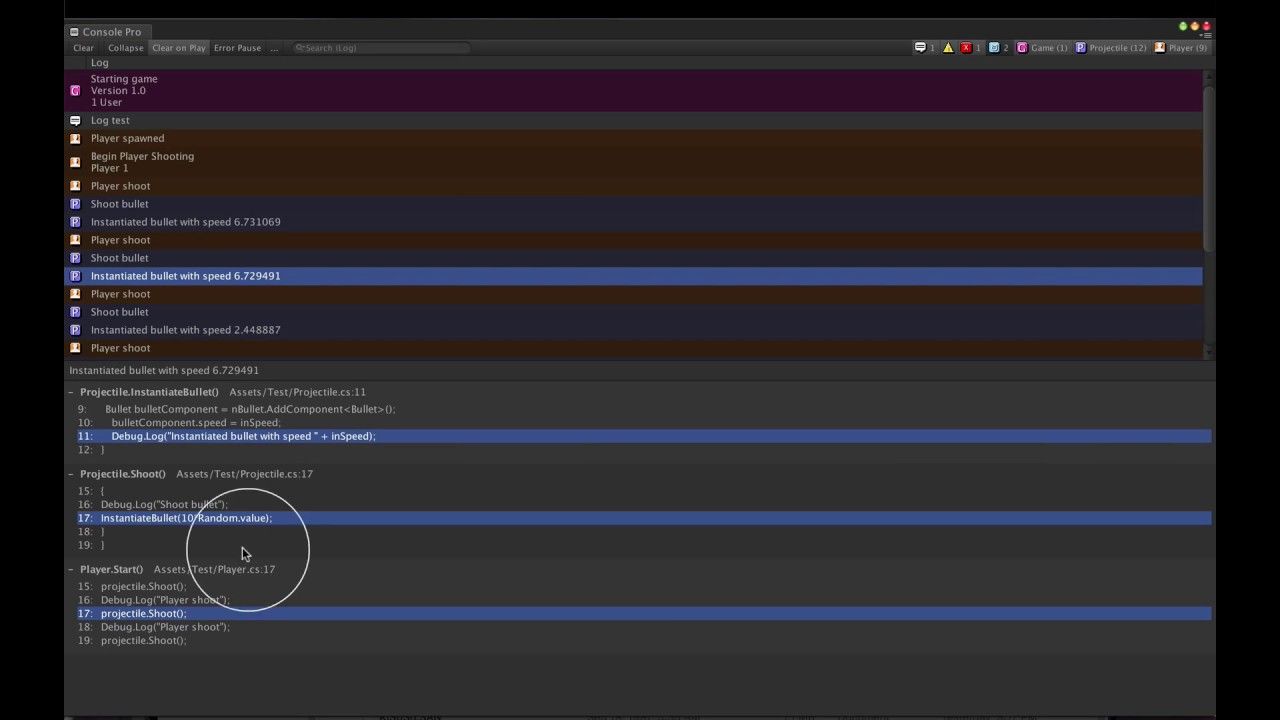1280x720 pixels.
Task: Click the scrollbar up arrow
Action: [x=1209, y=77]
